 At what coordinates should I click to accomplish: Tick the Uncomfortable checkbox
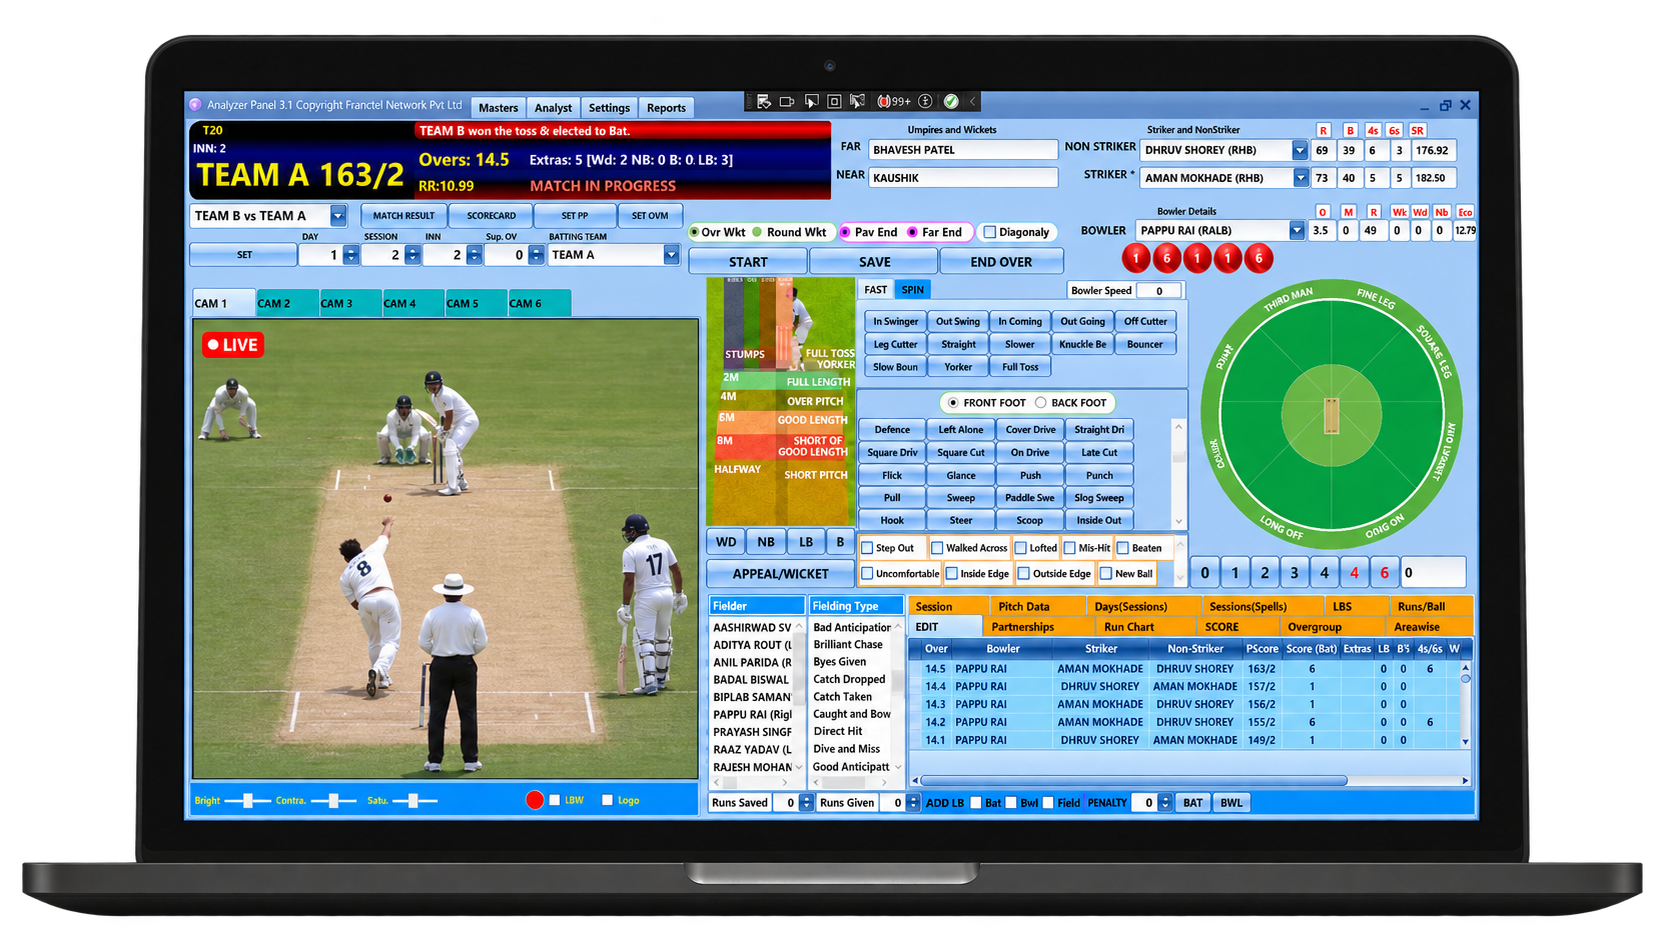click(867, 574)
